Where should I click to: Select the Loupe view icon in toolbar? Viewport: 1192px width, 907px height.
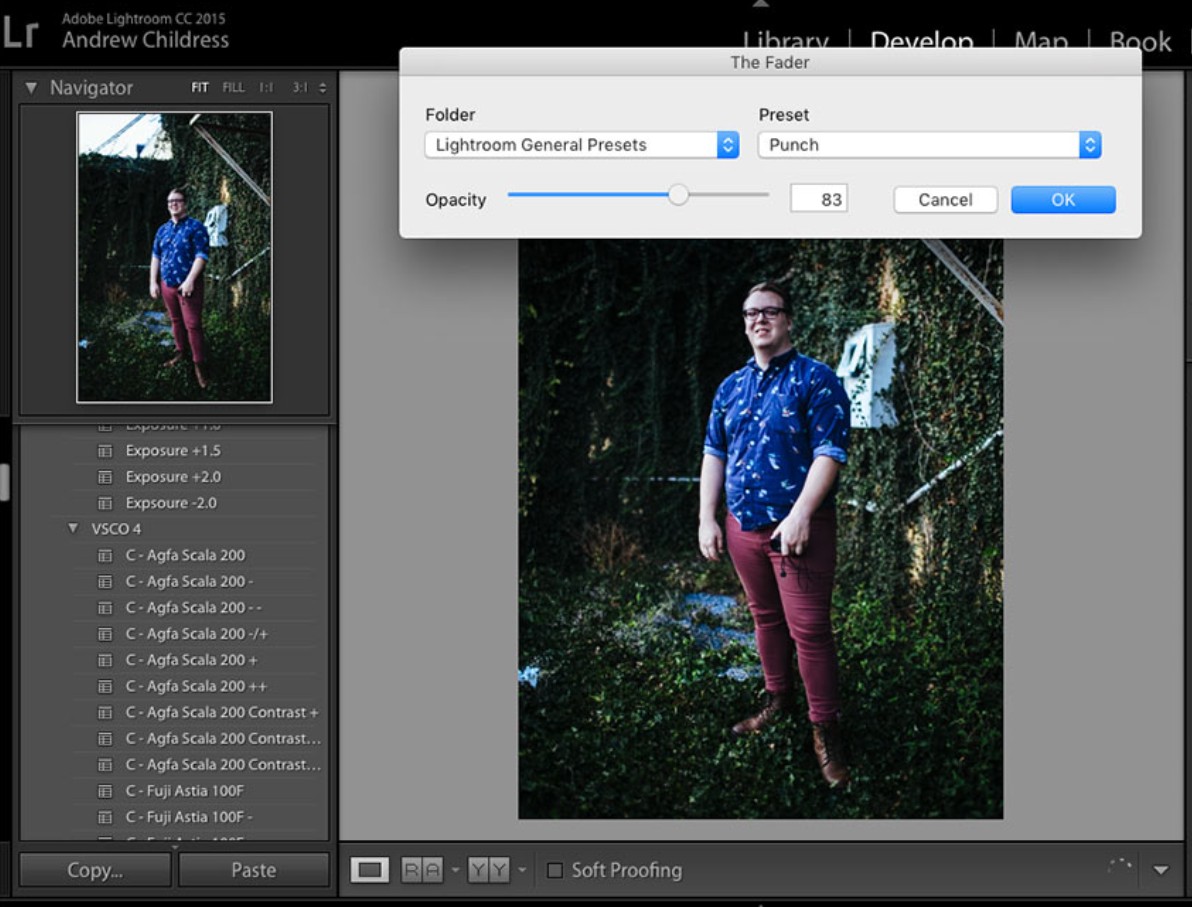(369, 870)
